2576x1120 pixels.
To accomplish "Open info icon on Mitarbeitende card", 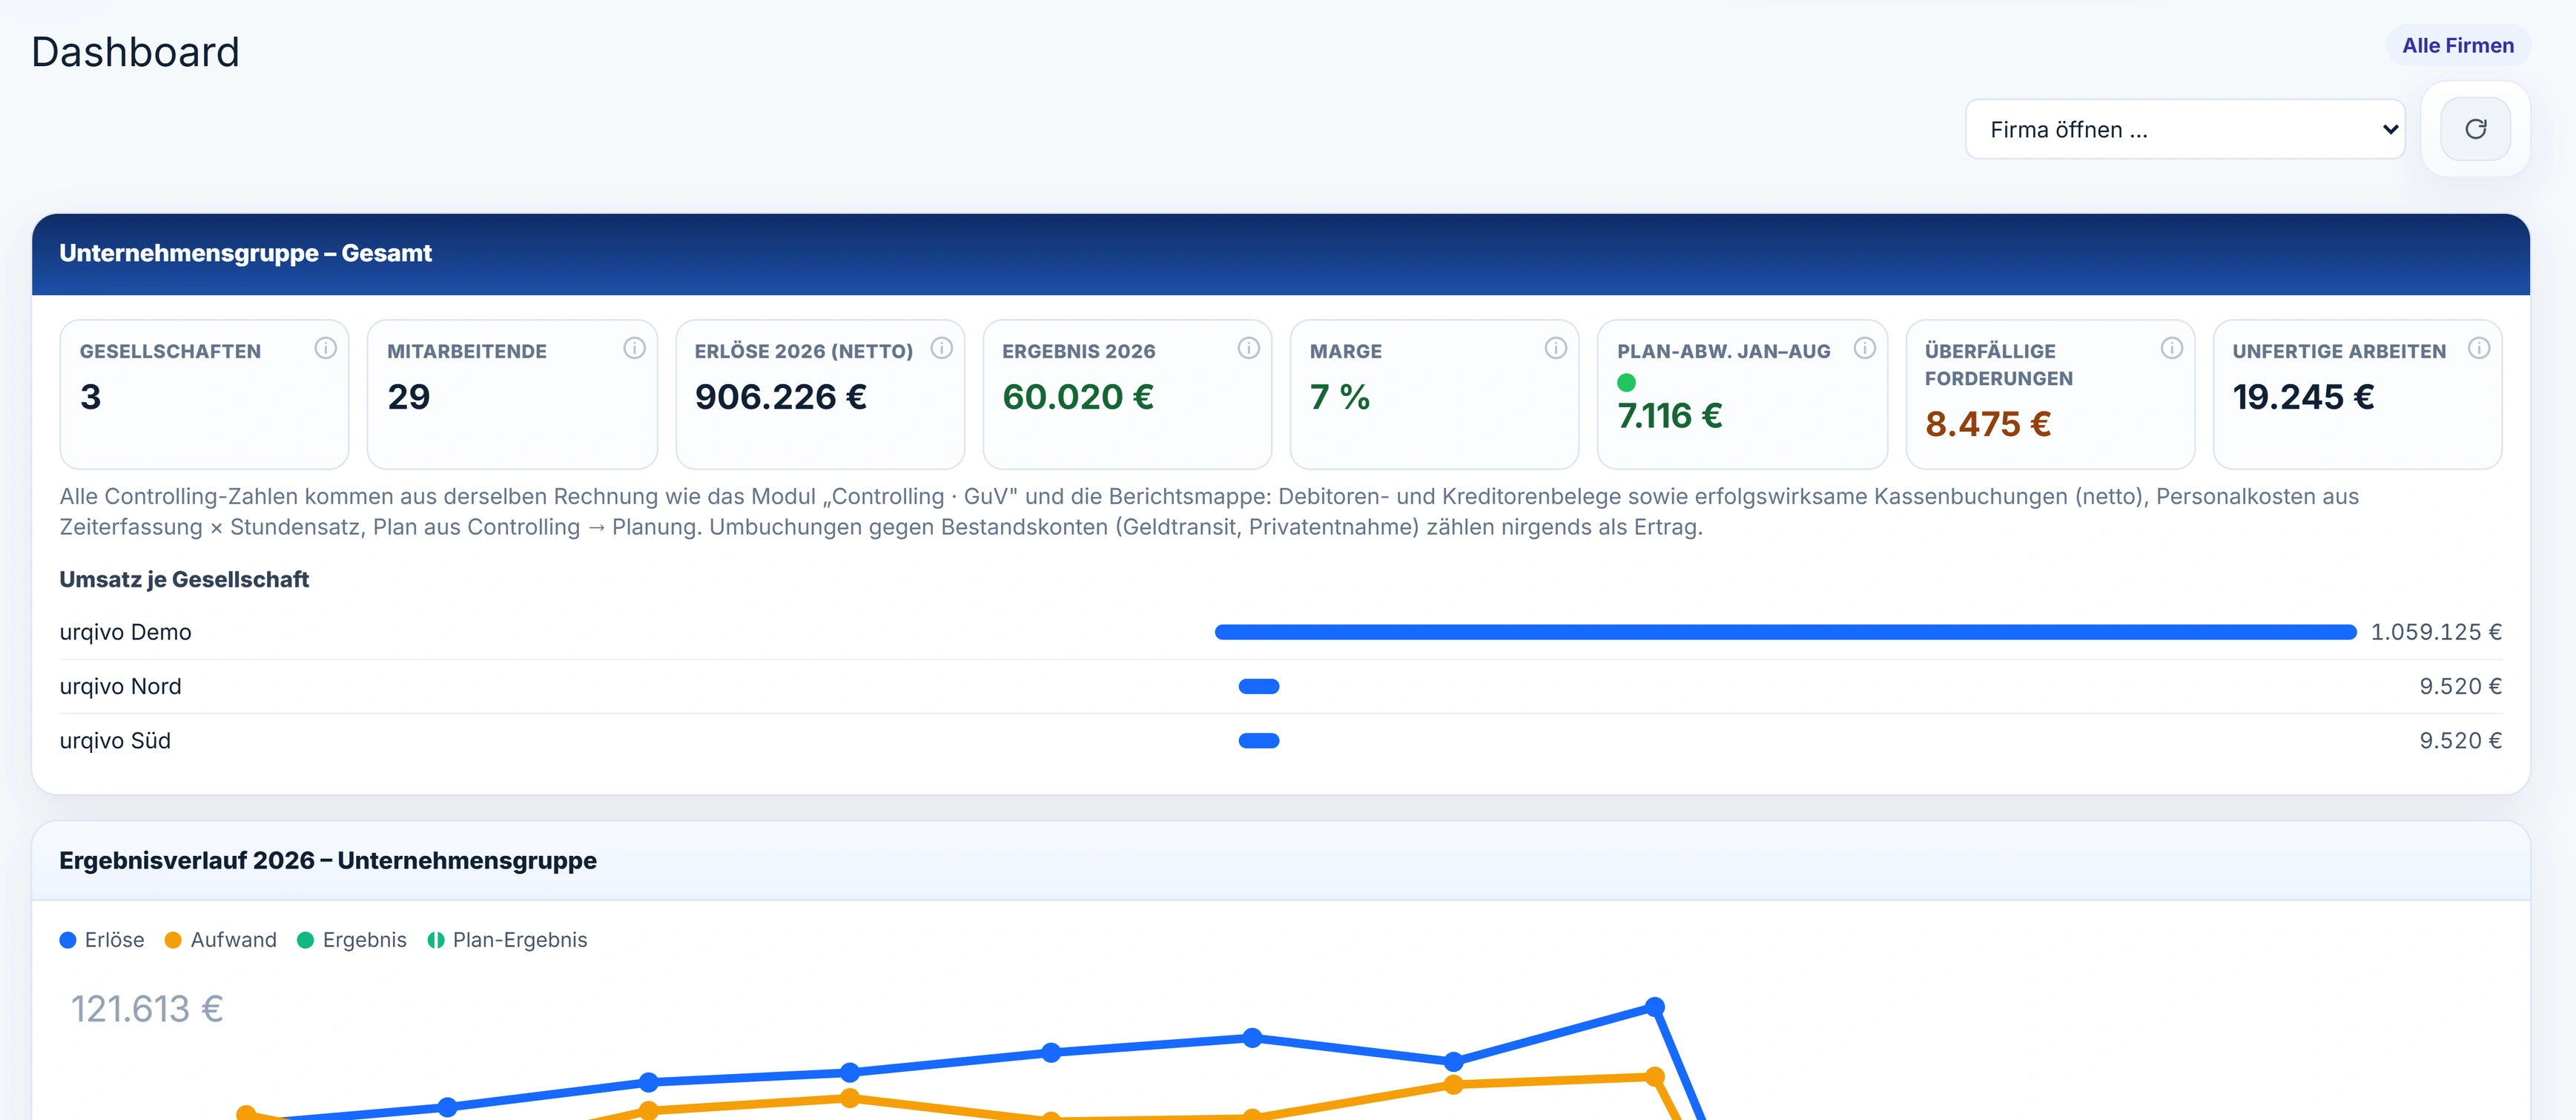I will pos(634,348).
